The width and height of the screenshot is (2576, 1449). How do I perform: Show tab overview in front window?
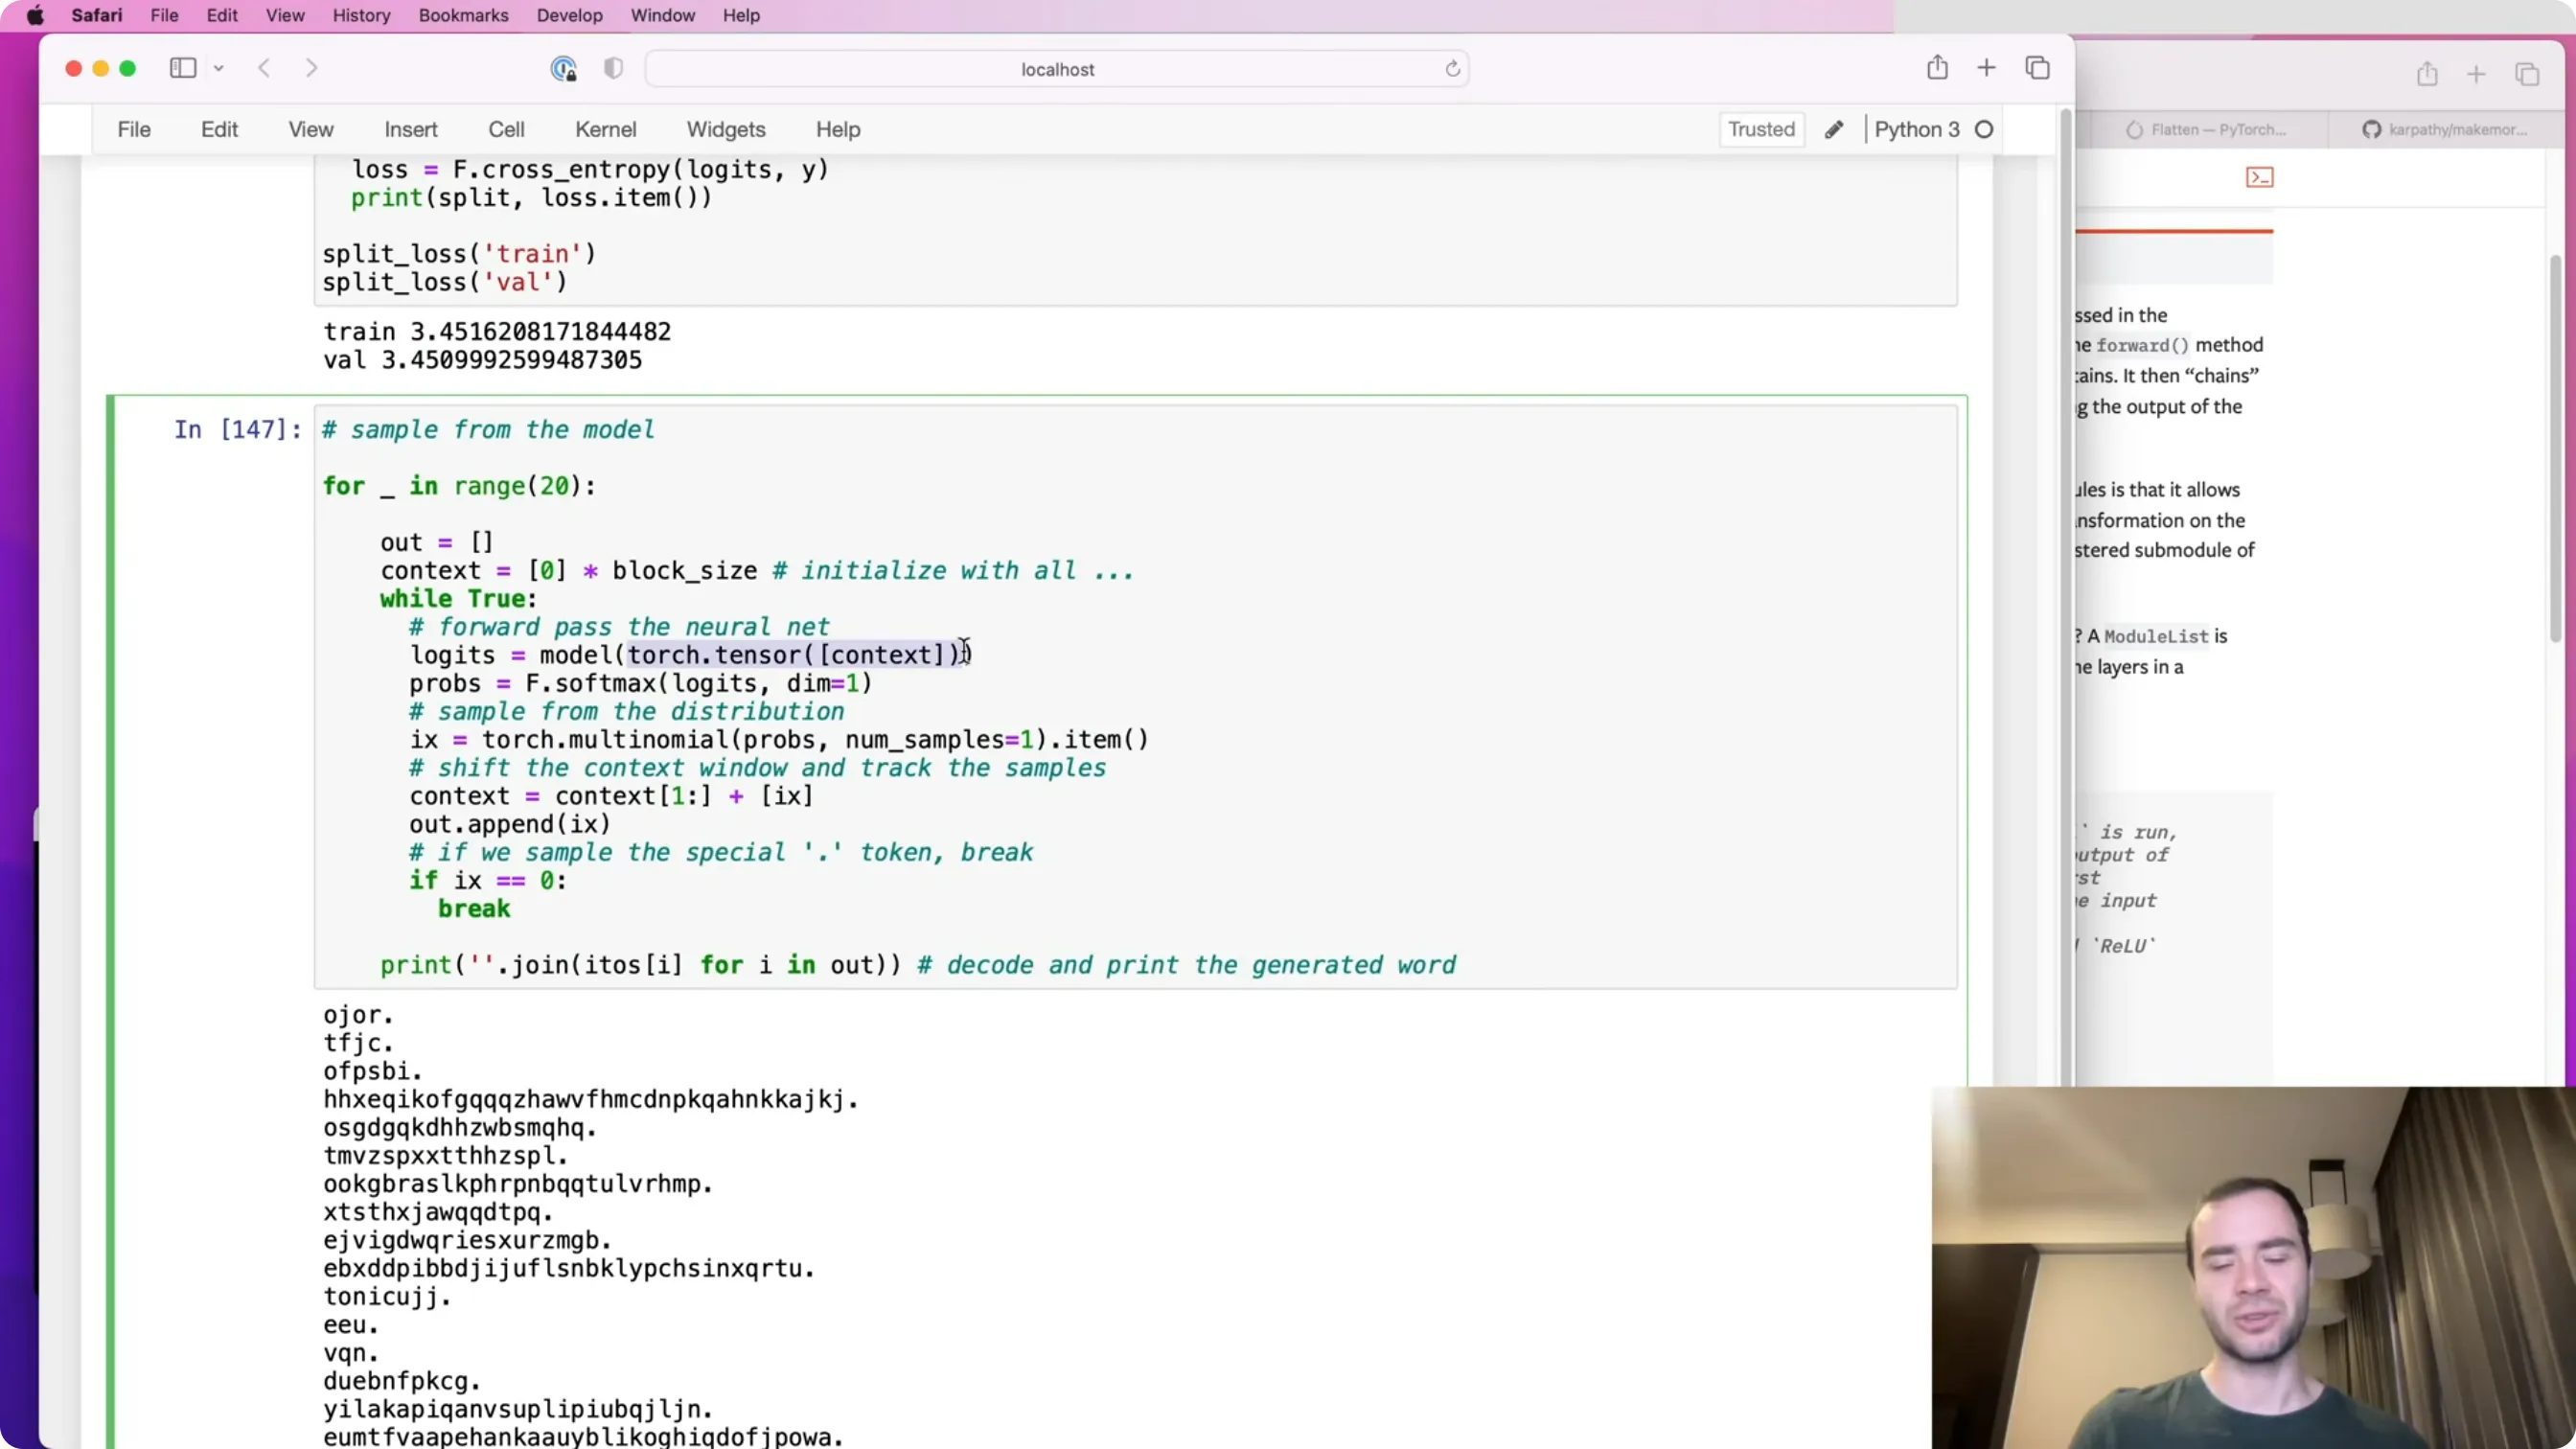pyautogui.click(x=2037, y=68)
